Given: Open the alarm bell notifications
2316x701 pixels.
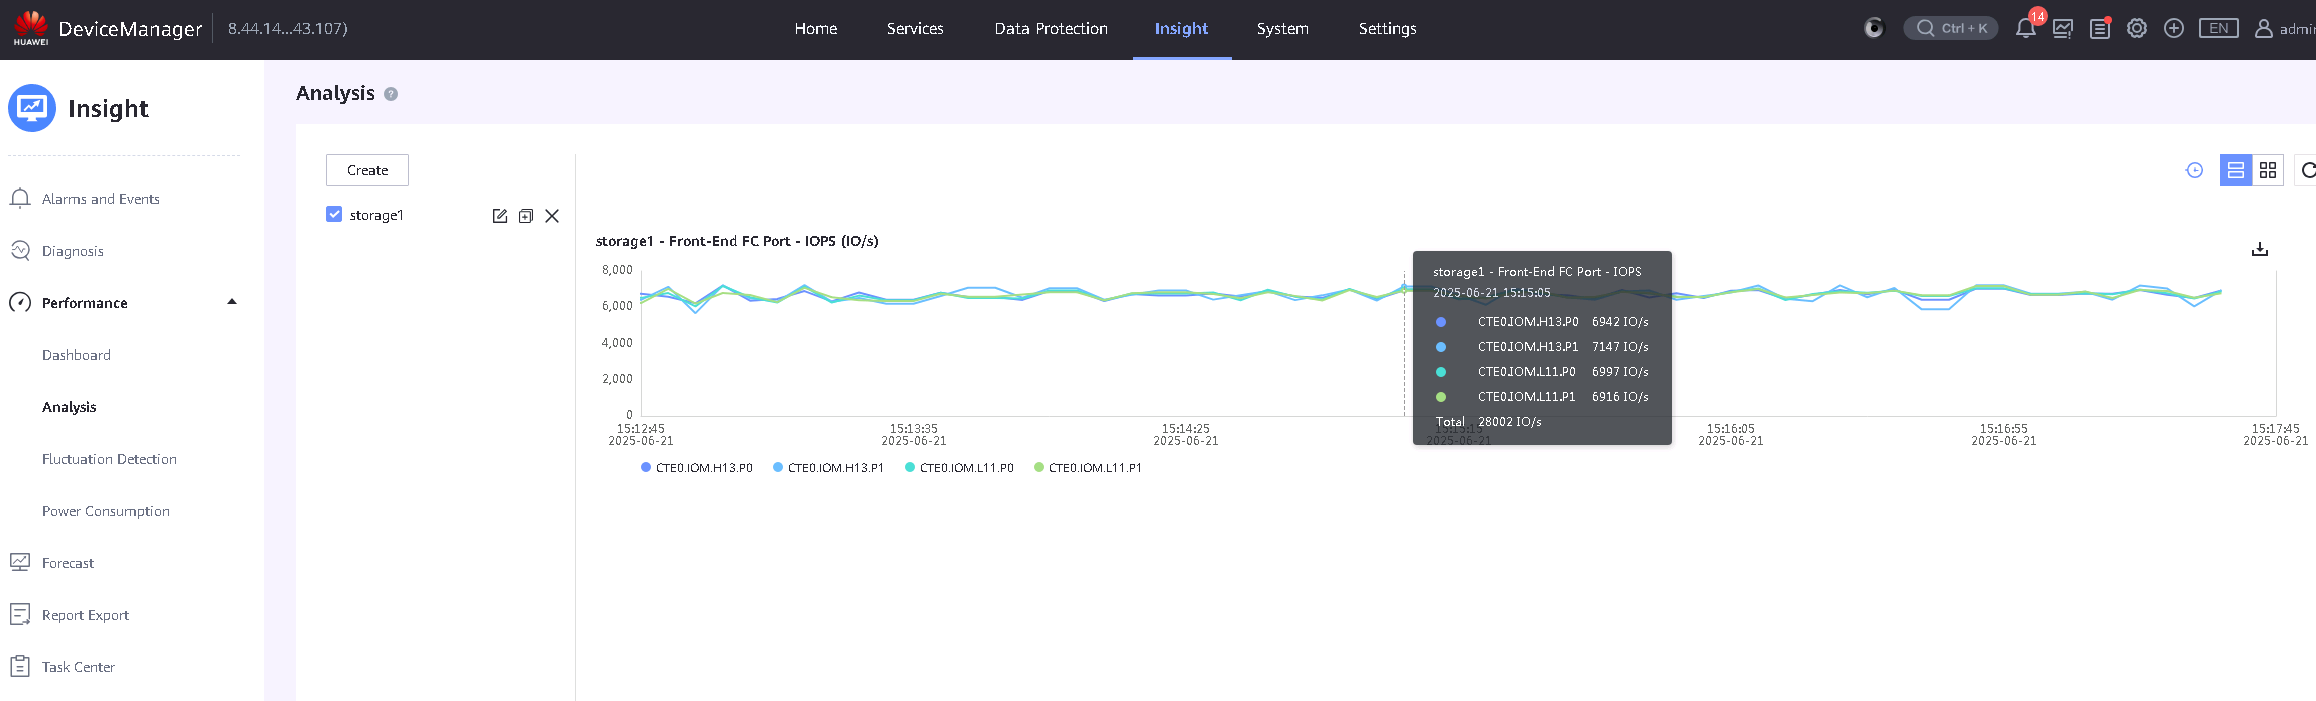Looking at the screenshot, I should tap(2026, 28).
